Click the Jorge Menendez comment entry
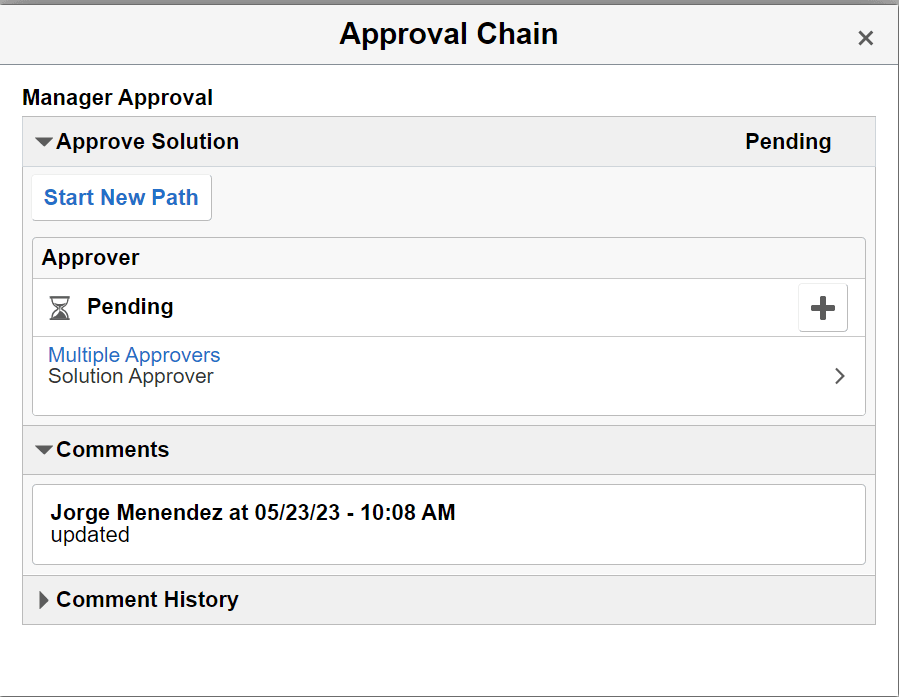This screenshot has width=899, height=697. [253, 512]
